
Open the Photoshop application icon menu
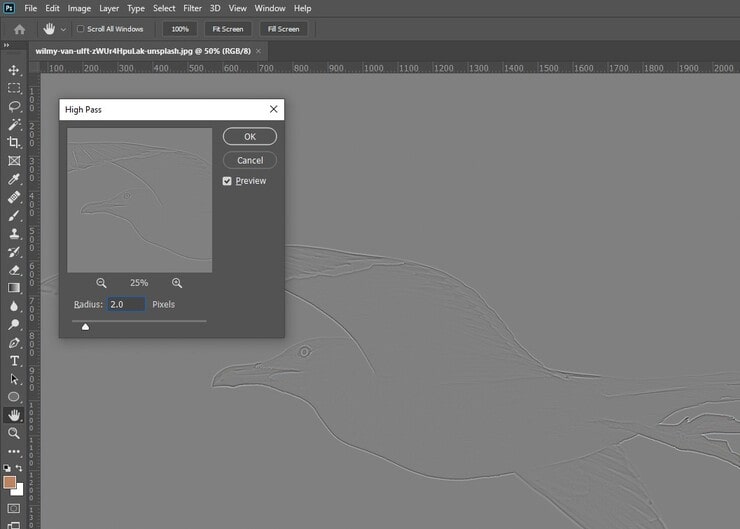point(9,8)
